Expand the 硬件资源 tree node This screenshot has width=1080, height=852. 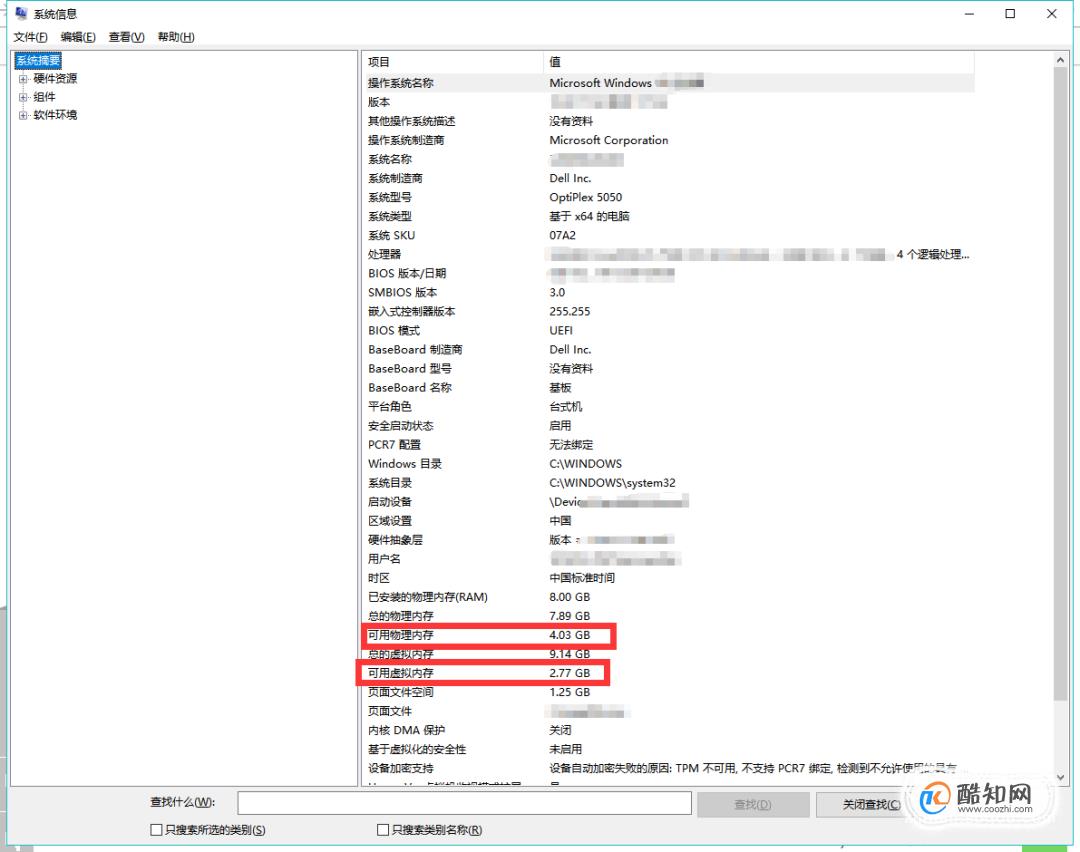(x=23, y=79)
